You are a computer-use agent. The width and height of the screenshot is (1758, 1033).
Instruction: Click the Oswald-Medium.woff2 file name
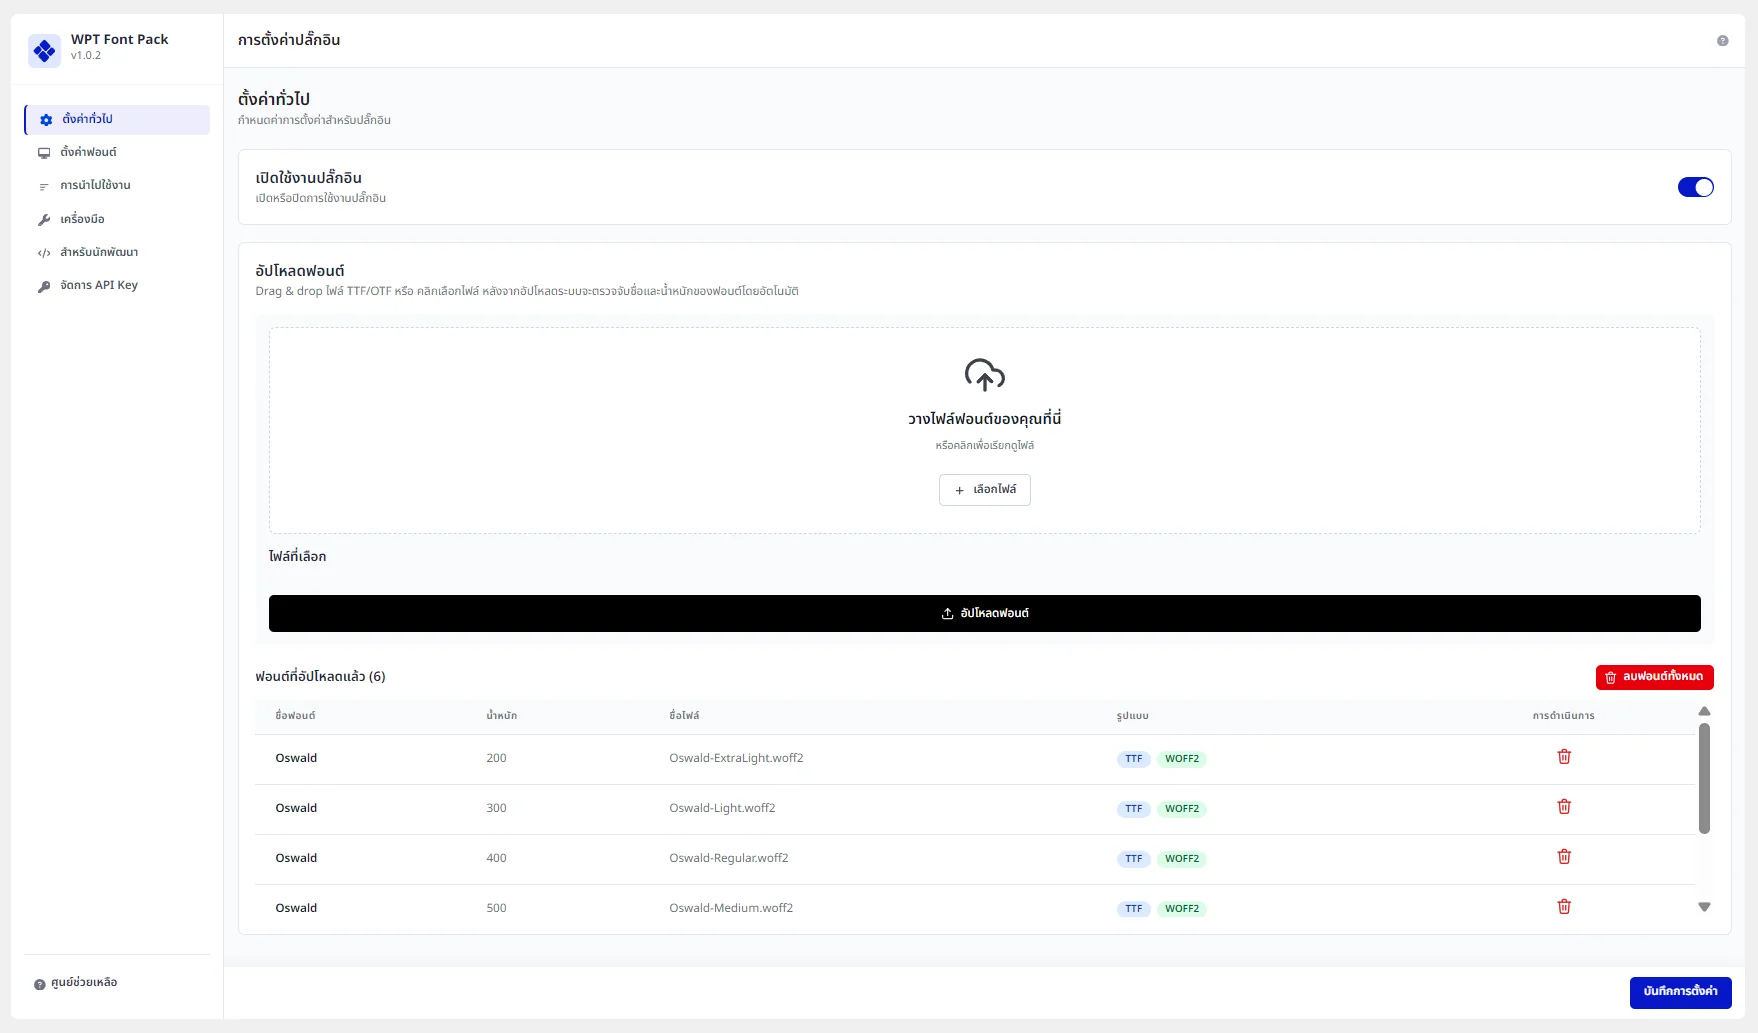pyautogui.click(x=731, y=908)
